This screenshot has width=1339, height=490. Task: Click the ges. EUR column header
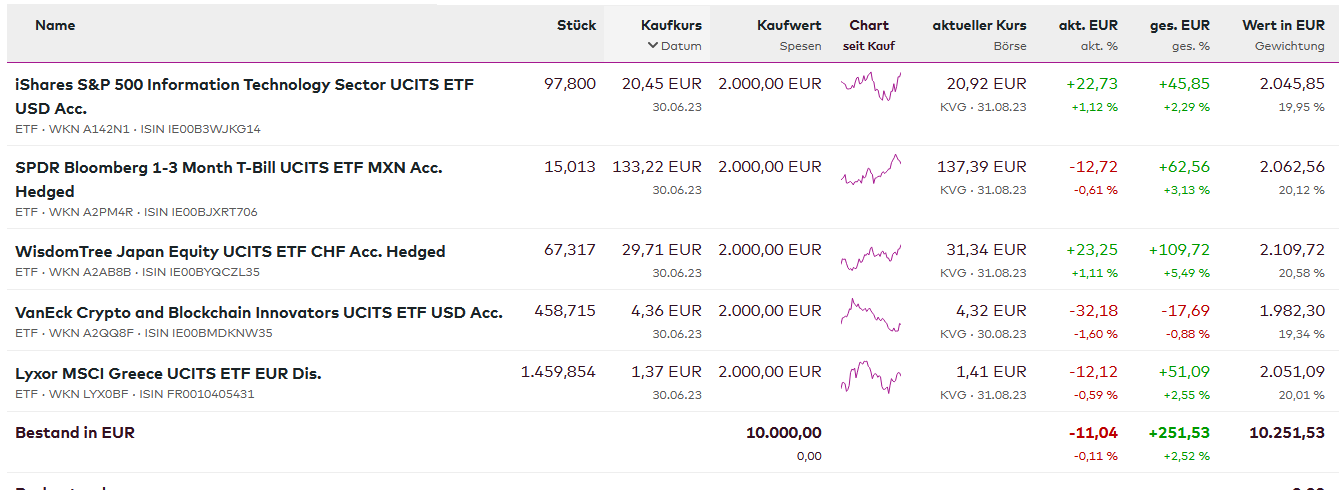coord(1180,25)
